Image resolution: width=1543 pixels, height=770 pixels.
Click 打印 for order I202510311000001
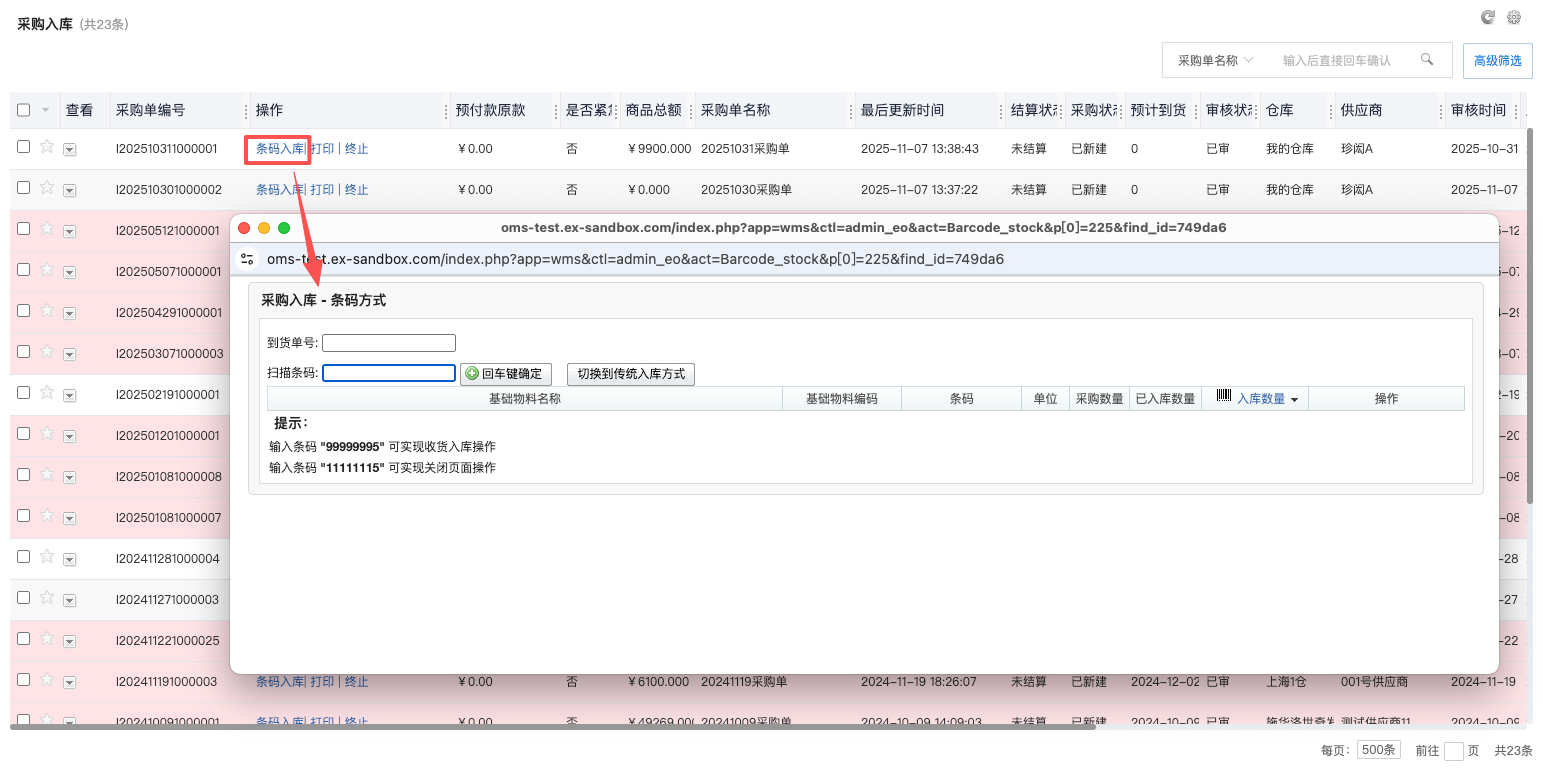pyautogui.click(x=322, y=149)
